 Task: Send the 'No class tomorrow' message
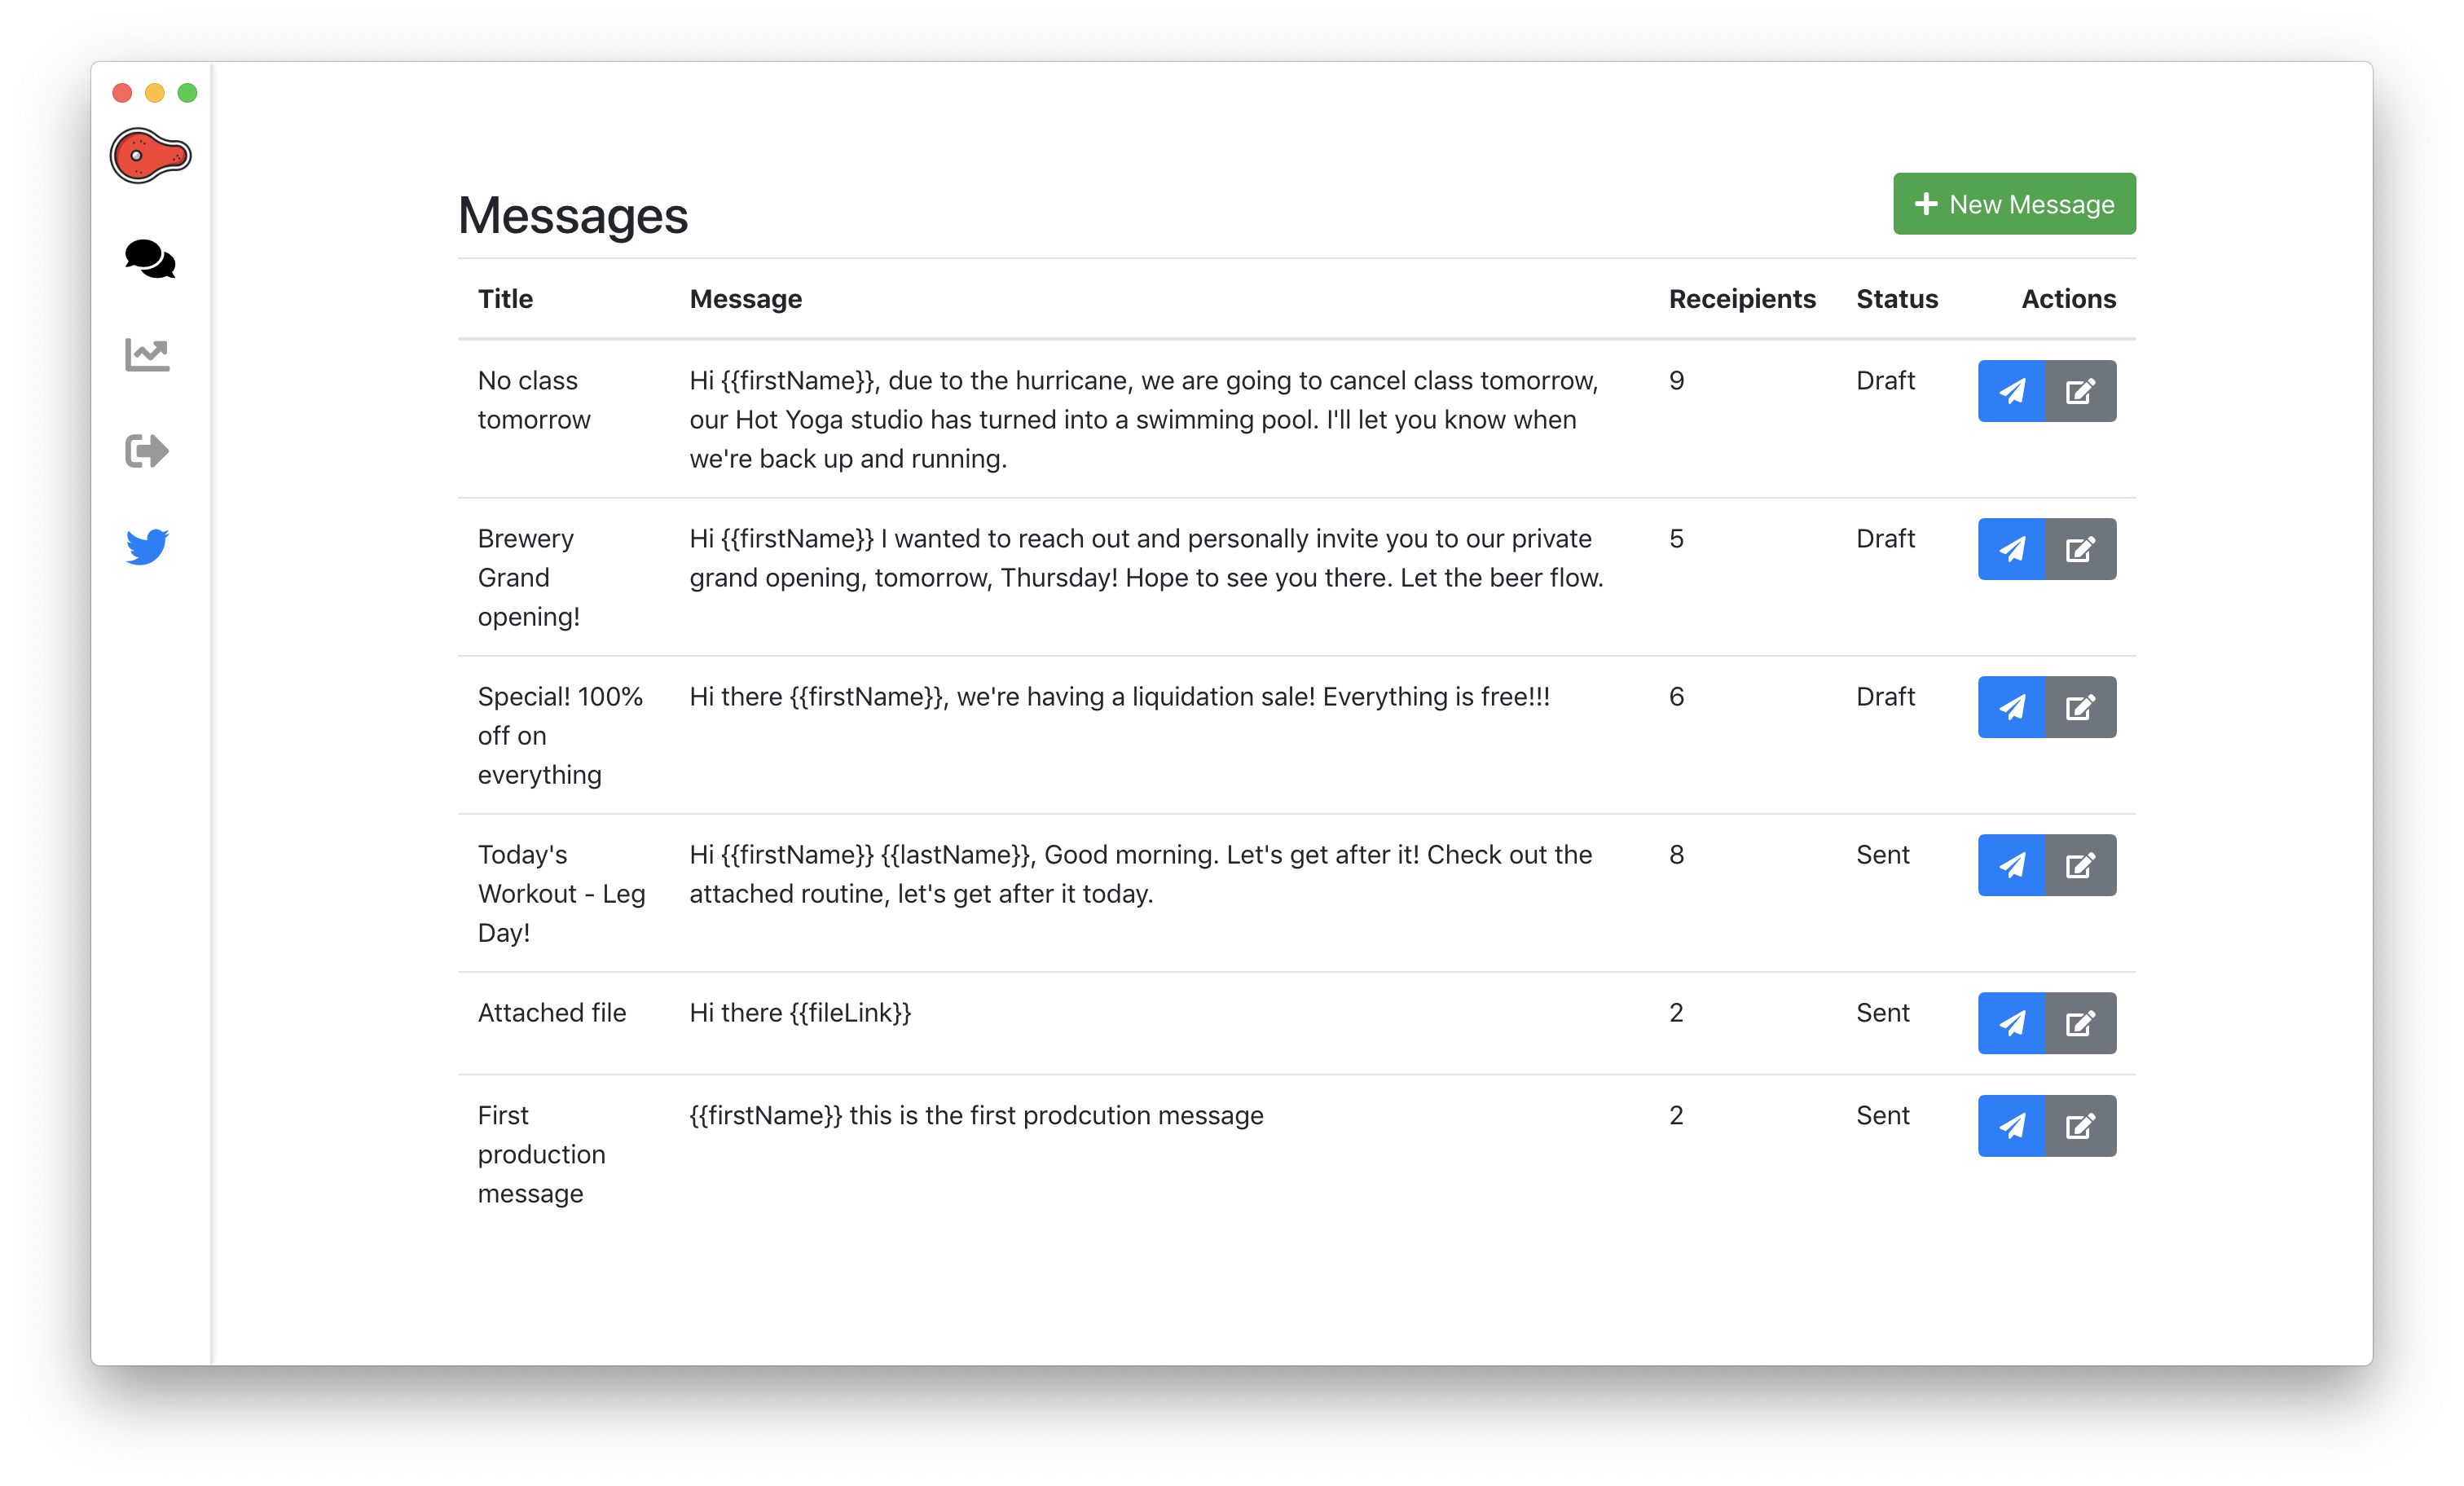[x=2011, y=391]
